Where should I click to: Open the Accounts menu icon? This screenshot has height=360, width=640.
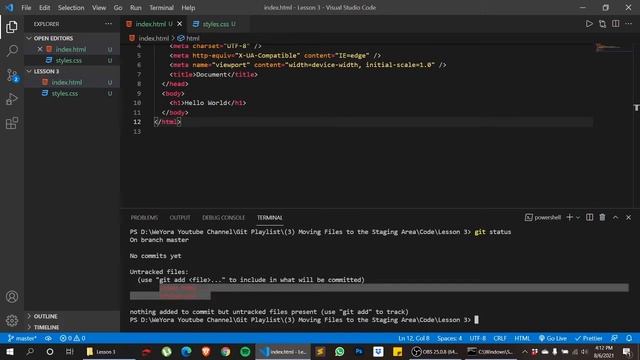point(12,297)
